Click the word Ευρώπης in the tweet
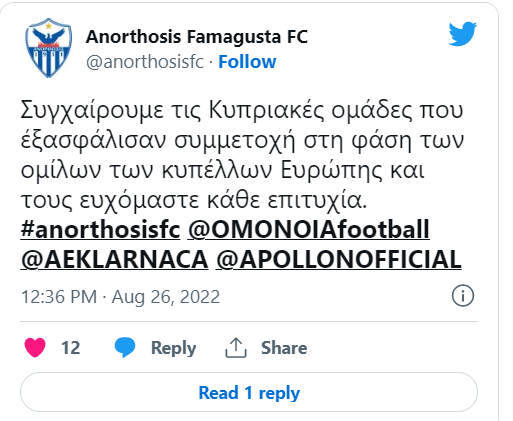The height and width of the screenshot is (421, 513). (331, 171)
